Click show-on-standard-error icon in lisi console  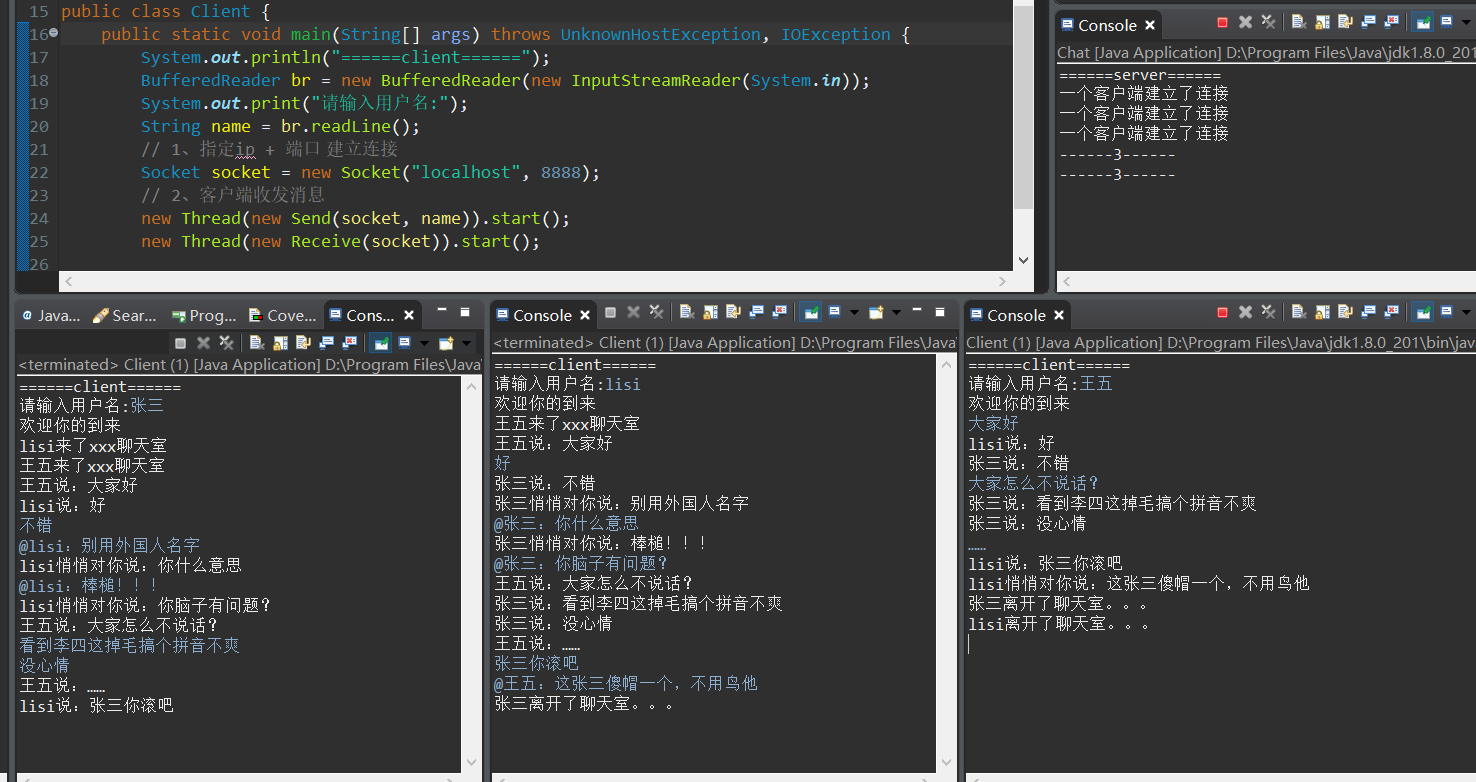point(780,313)
